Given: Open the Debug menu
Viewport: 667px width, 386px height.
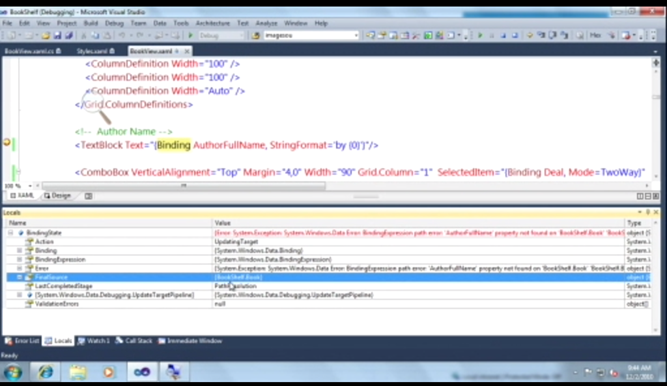Looking at the screenshot, I should (114, 23).
